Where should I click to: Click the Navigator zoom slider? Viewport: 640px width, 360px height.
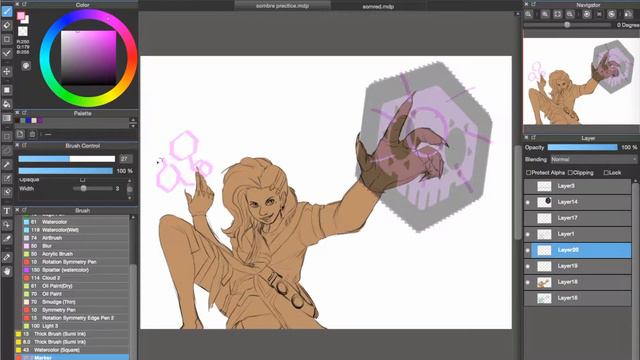click(x=567, y=25)
